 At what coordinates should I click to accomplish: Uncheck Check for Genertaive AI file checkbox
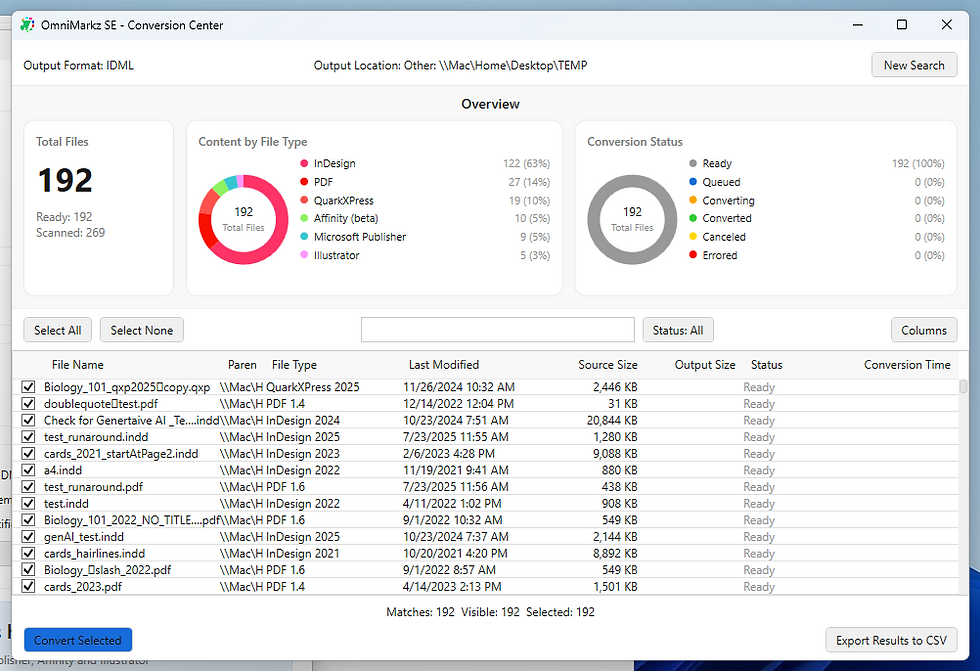(x=28, y=420)
